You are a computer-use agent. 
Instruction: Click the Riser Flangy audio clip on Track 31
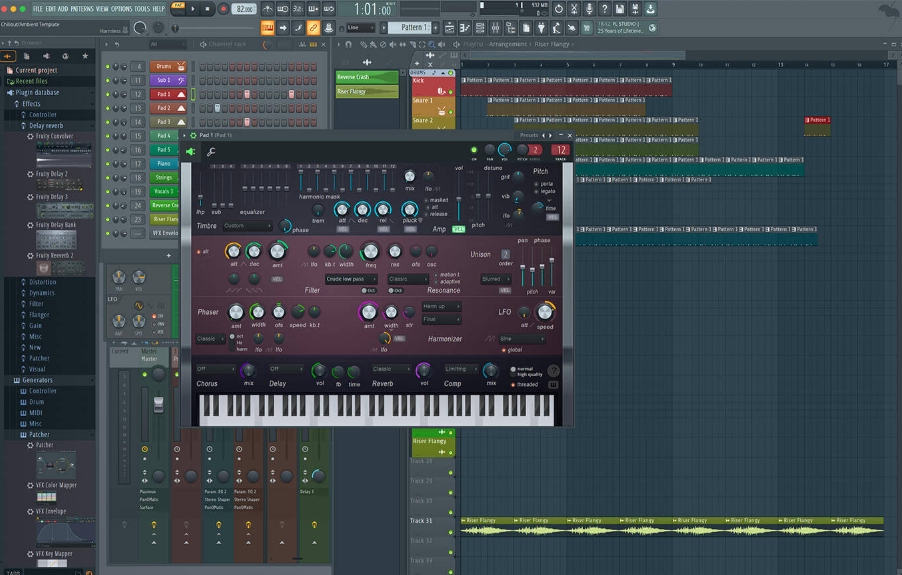(672, 526)
